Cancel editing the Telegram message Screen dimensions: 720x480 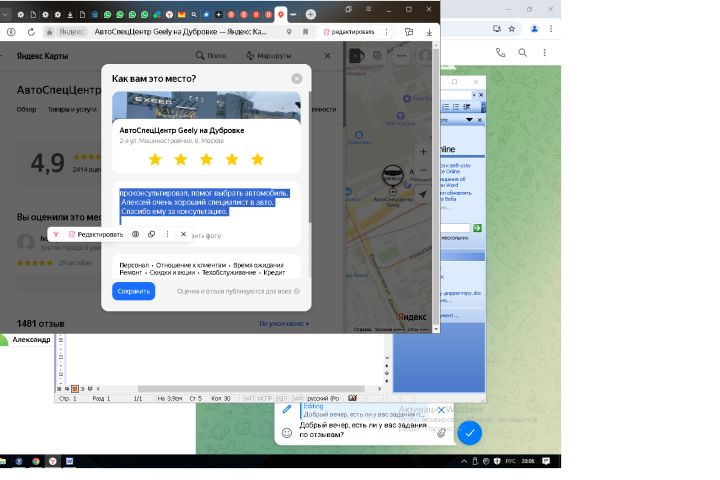coord(441,410)
